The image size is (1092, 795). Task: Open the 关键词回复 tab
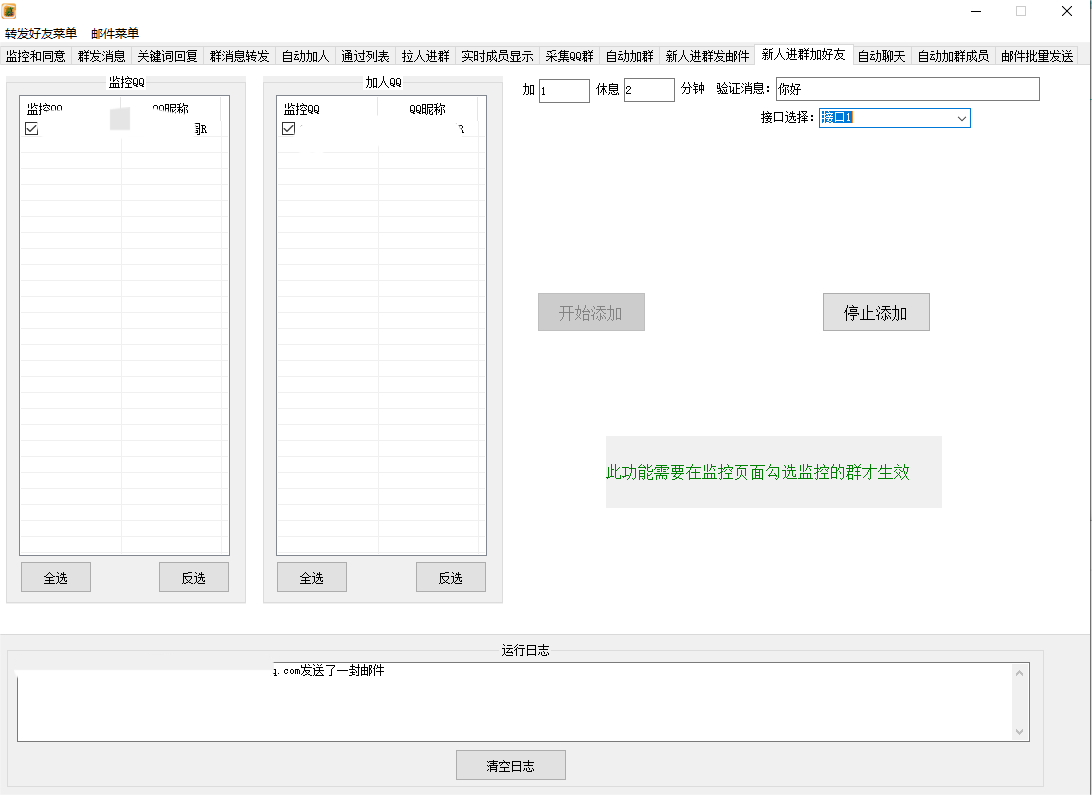(167, 56)
